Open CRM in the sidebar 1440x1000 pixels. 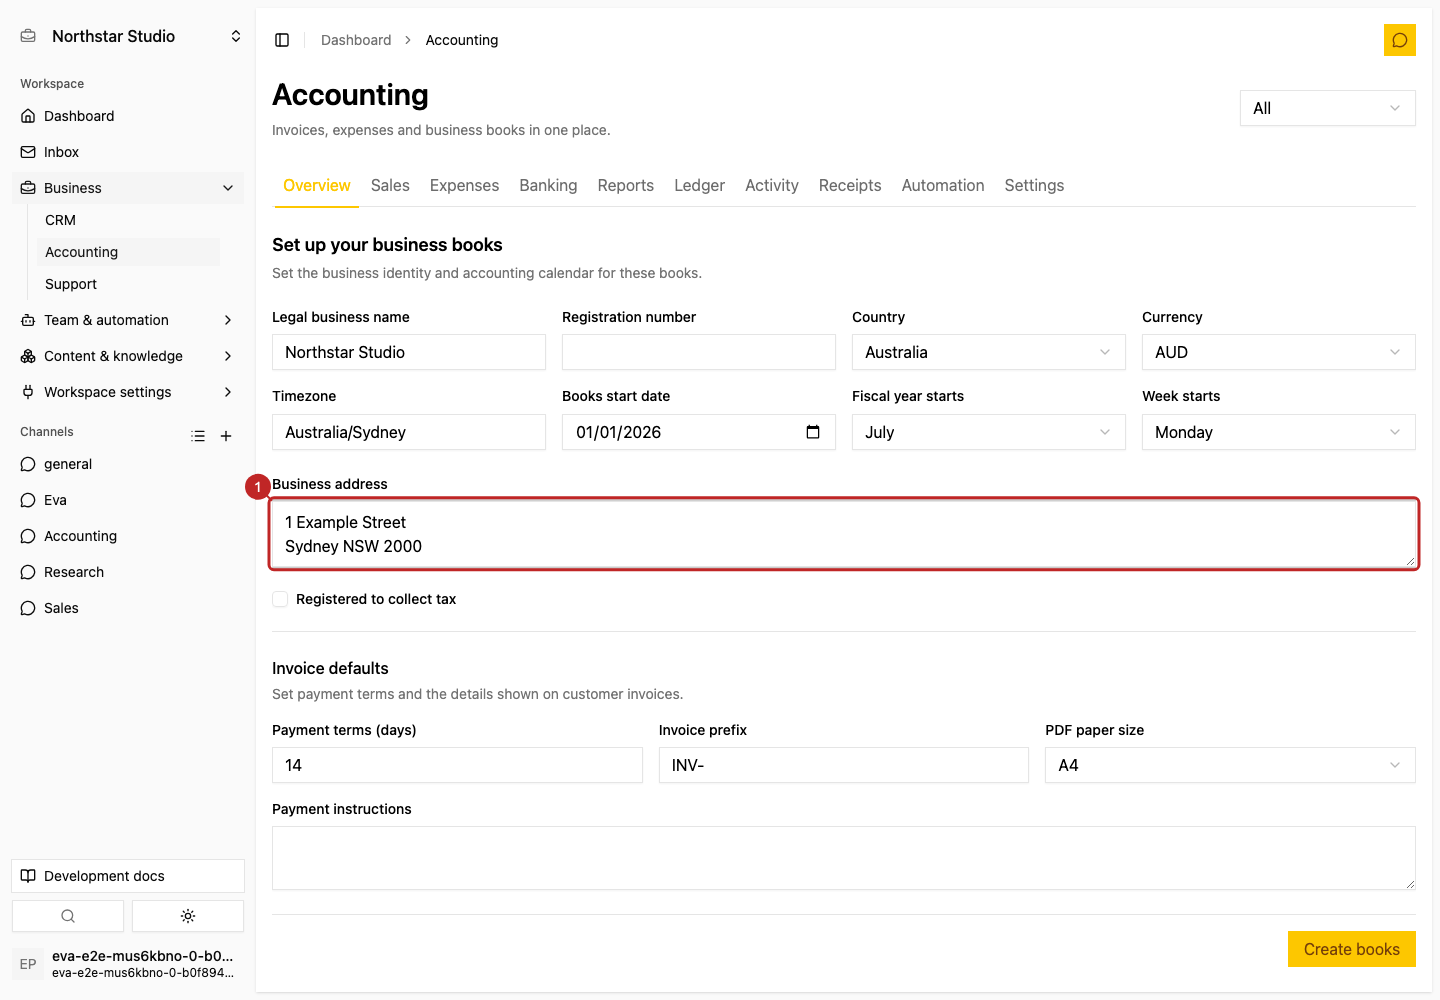point(128,220)
